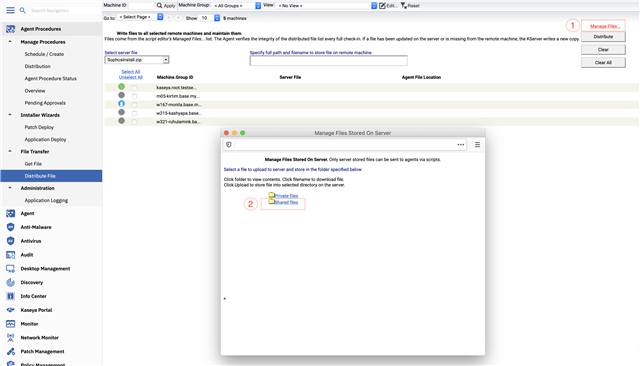Open the Info Center icon
The image size is (640, 366).
point(11,296)
